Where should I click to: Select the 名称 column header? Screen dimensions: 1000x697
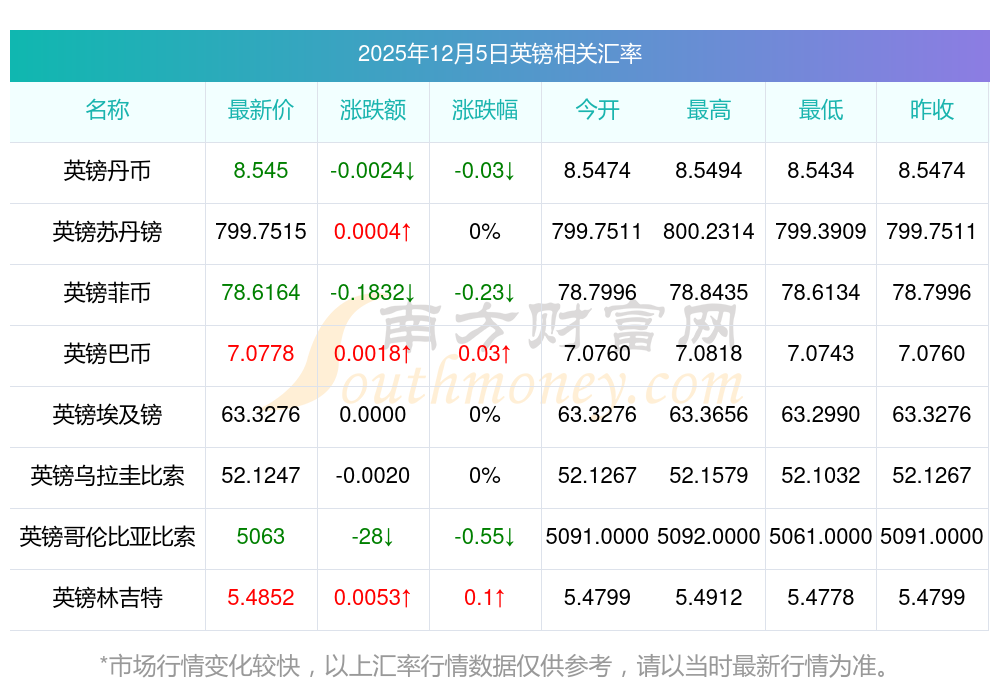click(x=107, y=110)
